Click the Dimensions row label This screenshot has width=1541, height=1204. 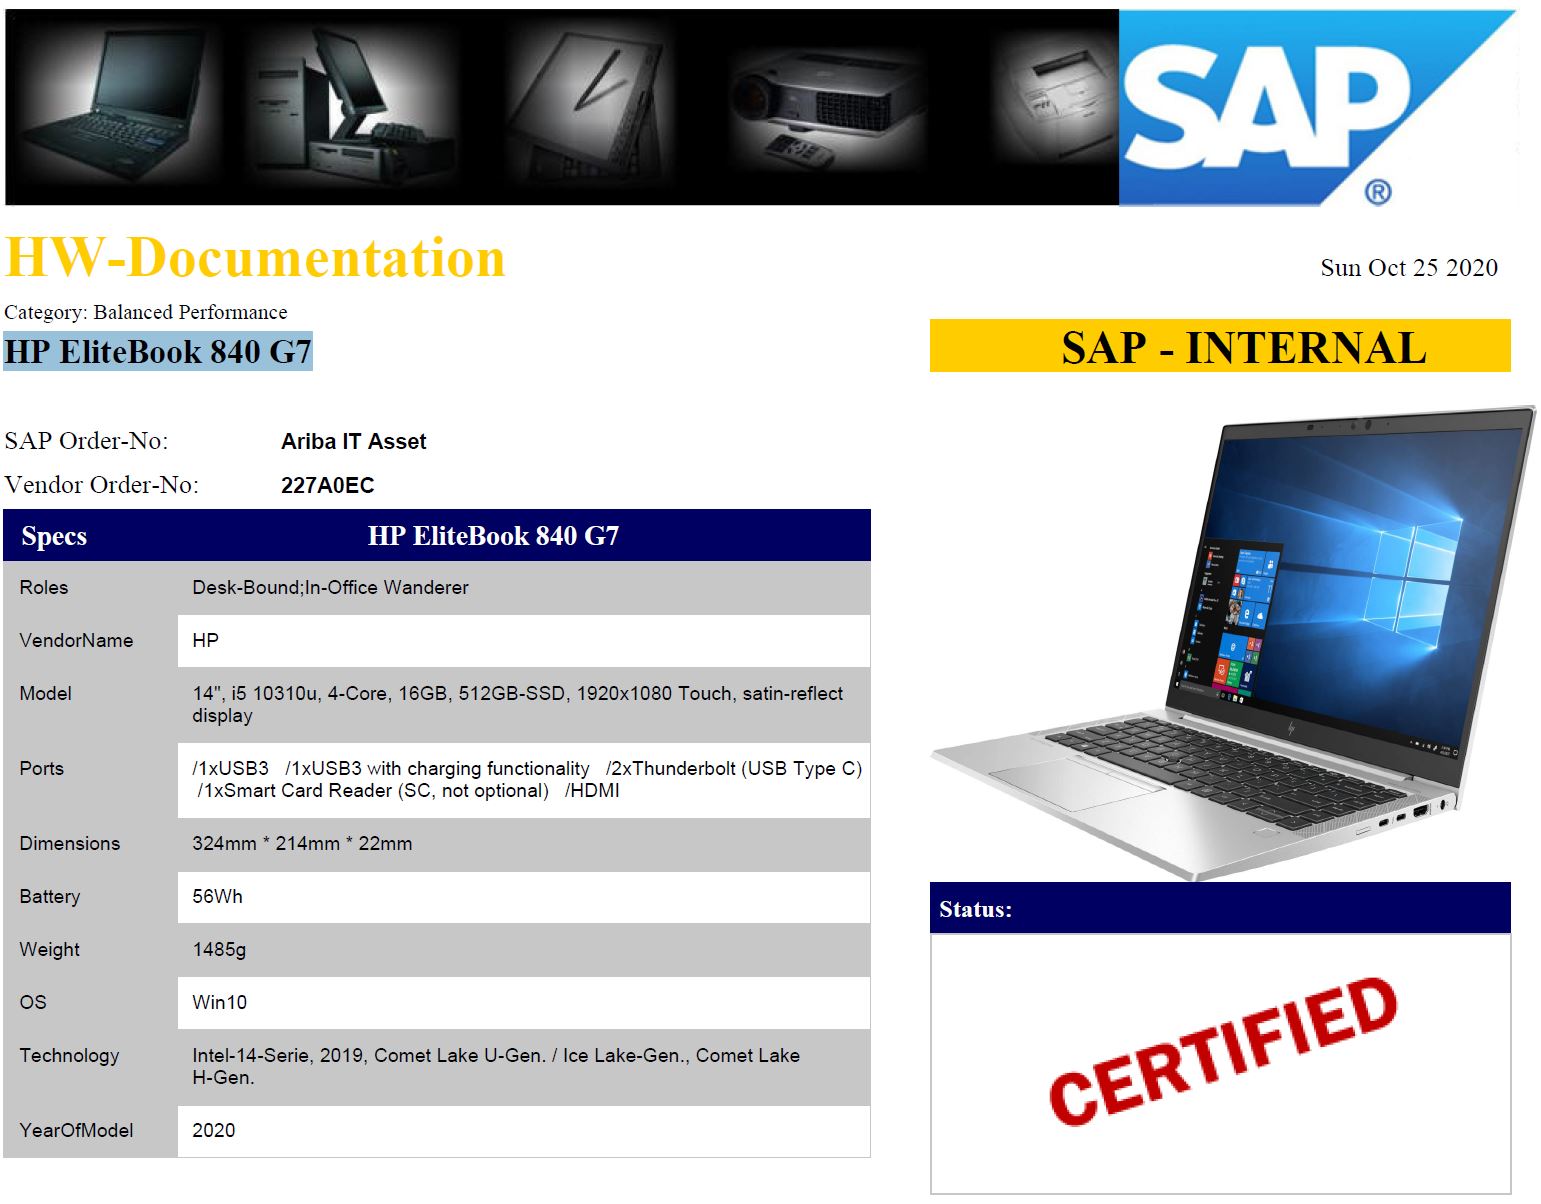69,844
